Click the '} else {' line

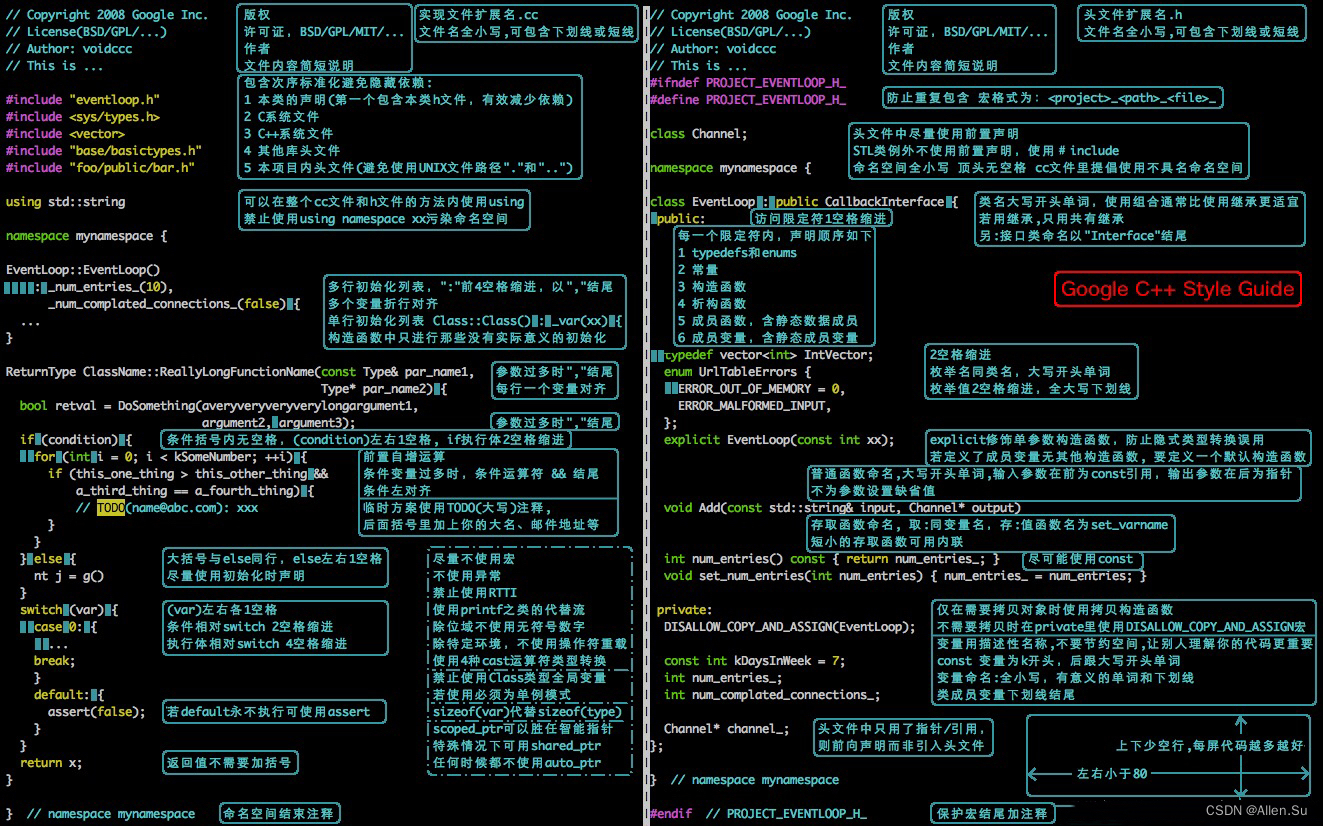(48, 559)
